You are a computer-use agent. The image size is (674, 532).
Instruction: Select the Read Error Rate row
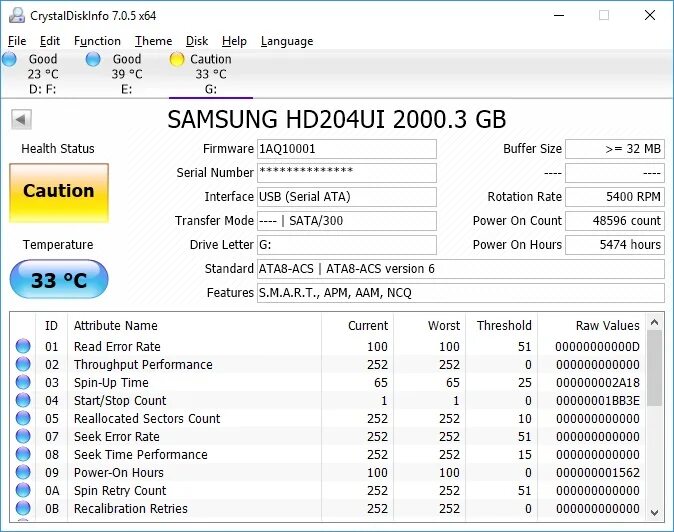(x=328, y=346)
